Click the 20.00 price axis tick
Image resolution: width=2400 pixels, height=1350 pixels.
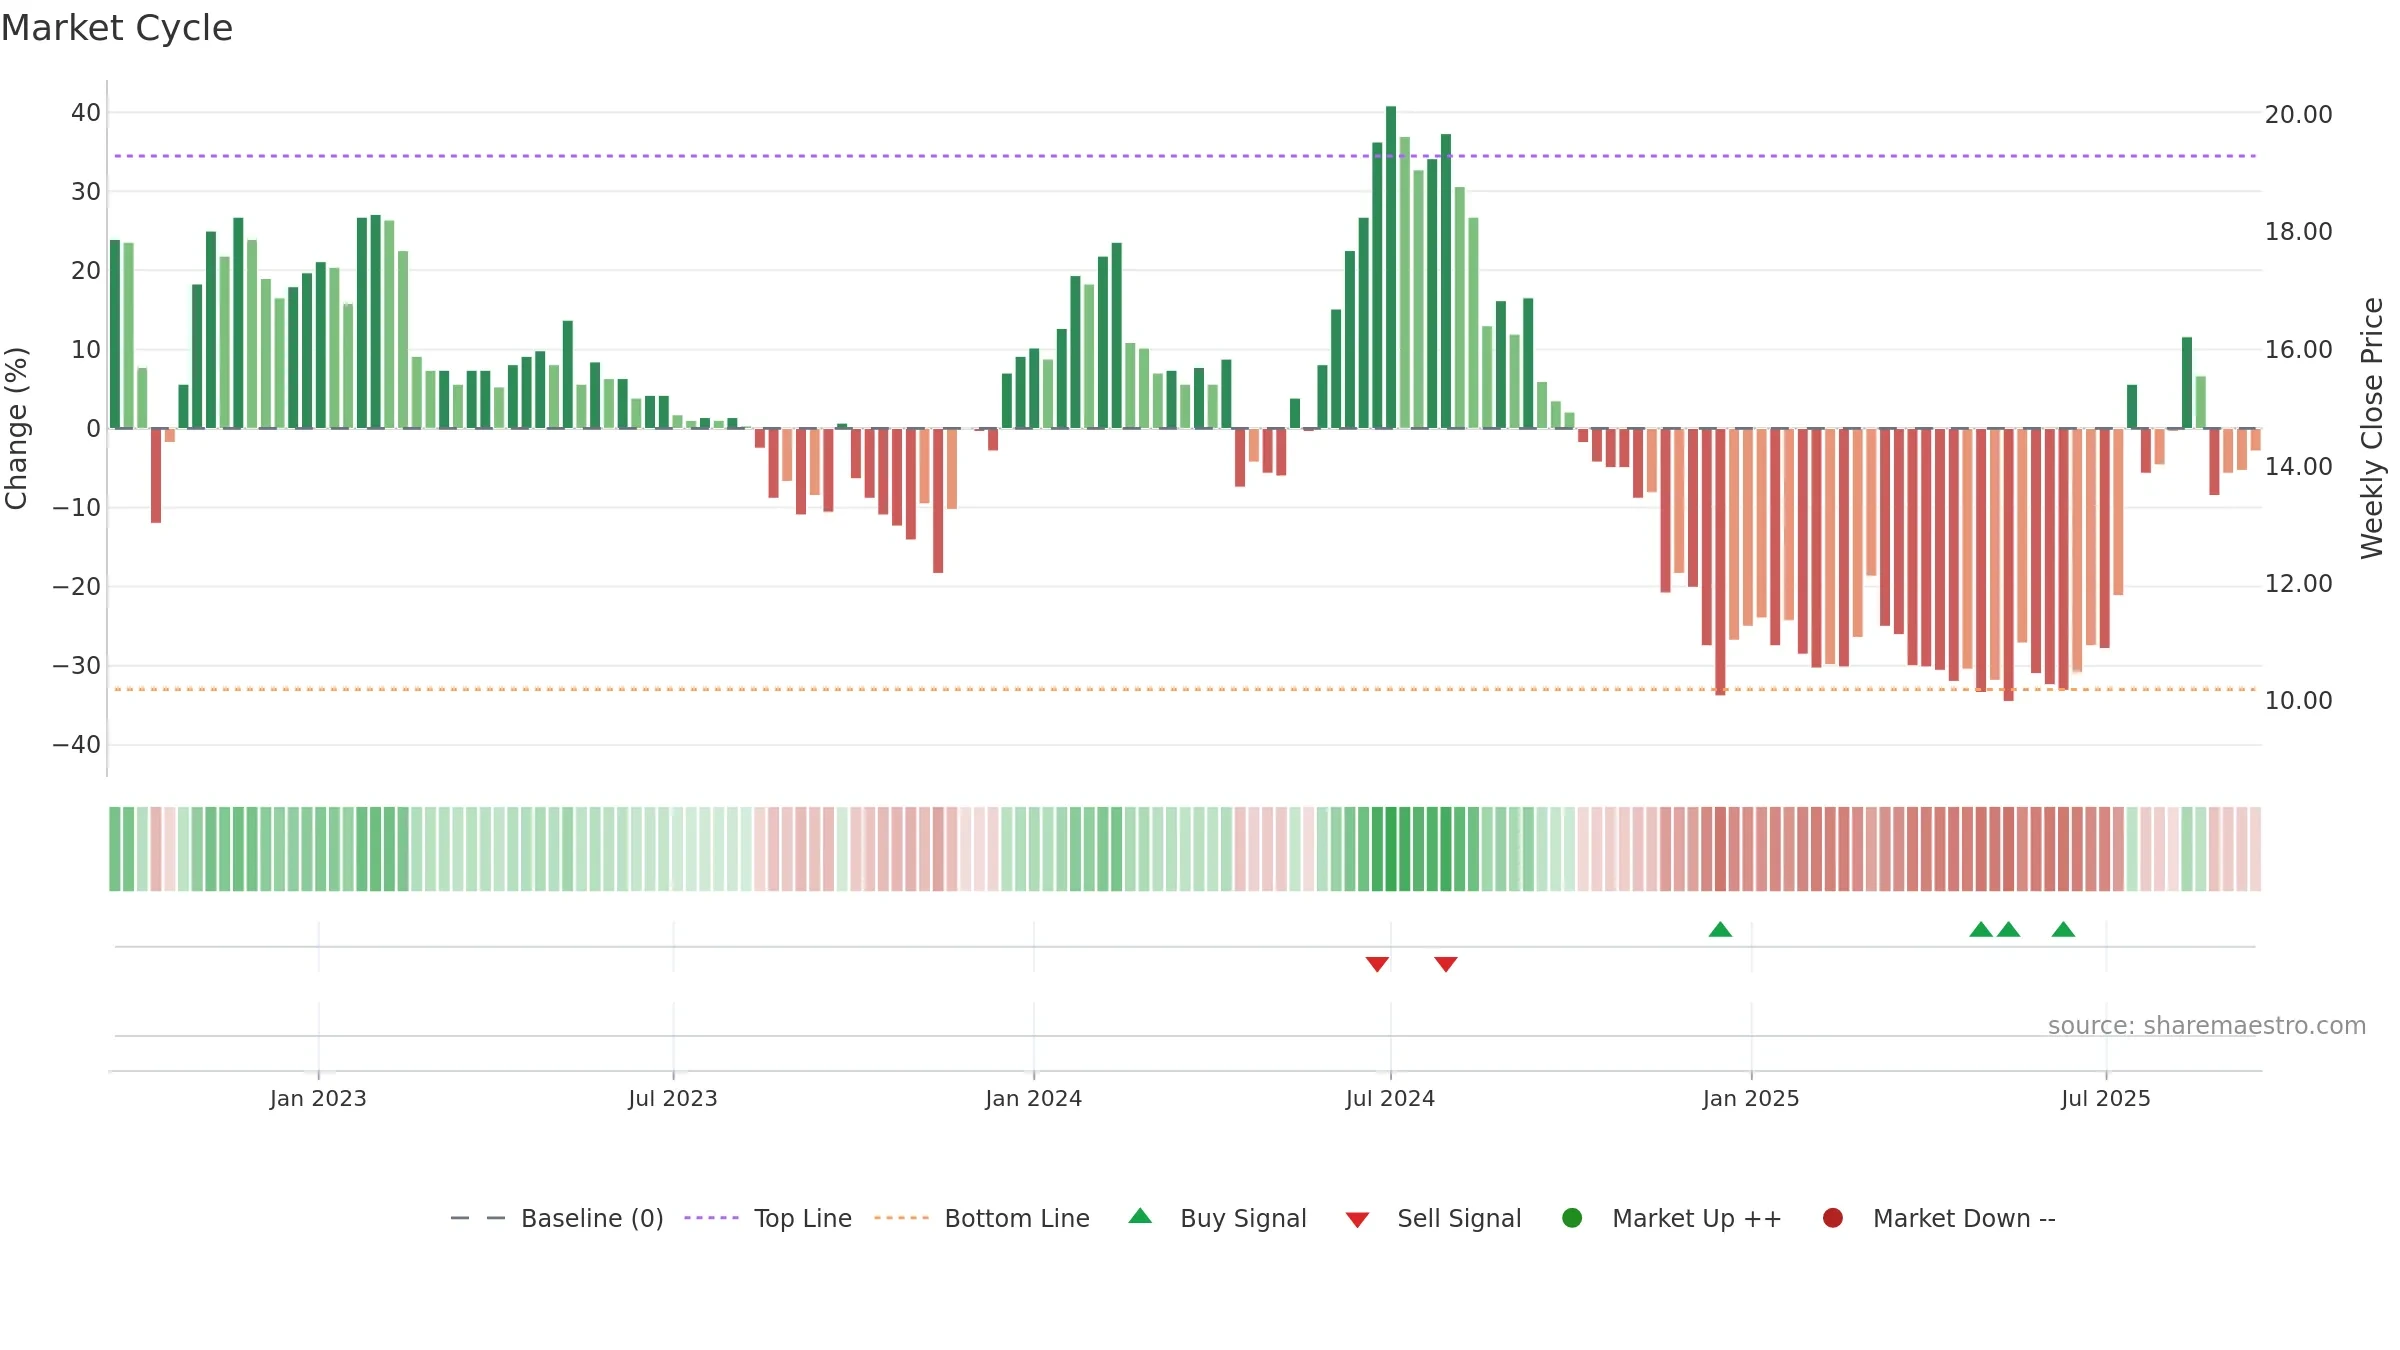point(2299,114)
